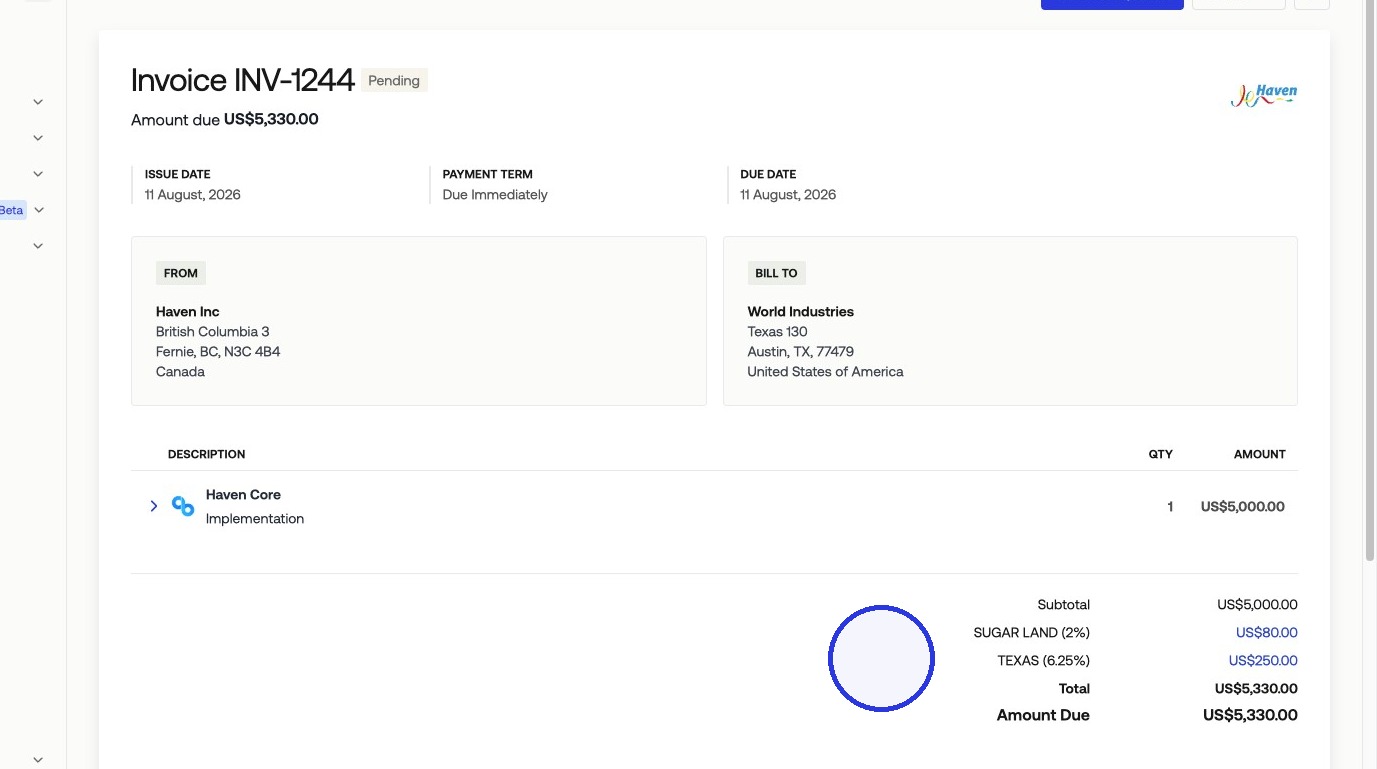This screenshot has height=769, width=1377.
Task: Click the 'Texas 130' address line
Action: [x=778, y=331]
